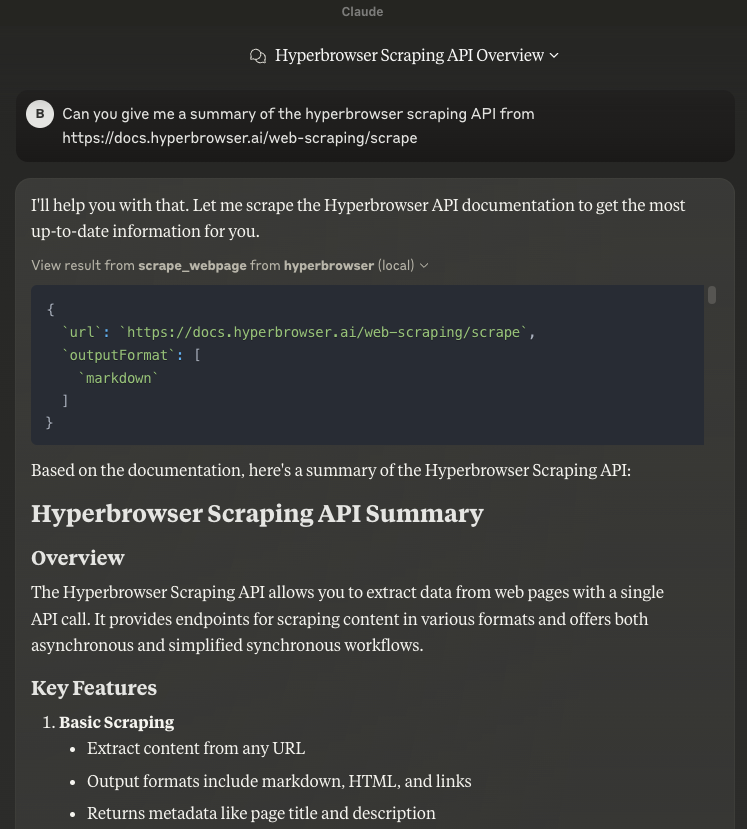
Task: Click the 'I'll help you with that' reply text
Action: coord(358,218)
